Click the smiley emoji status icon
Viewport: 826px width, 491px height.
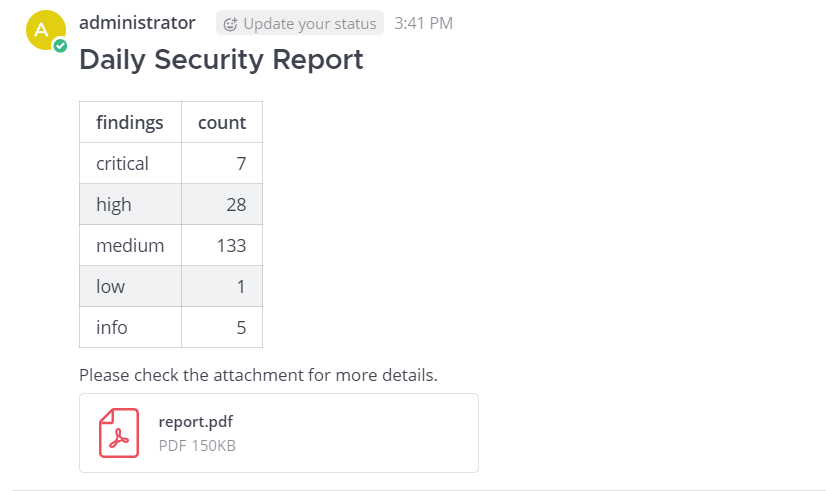point(231,23)
